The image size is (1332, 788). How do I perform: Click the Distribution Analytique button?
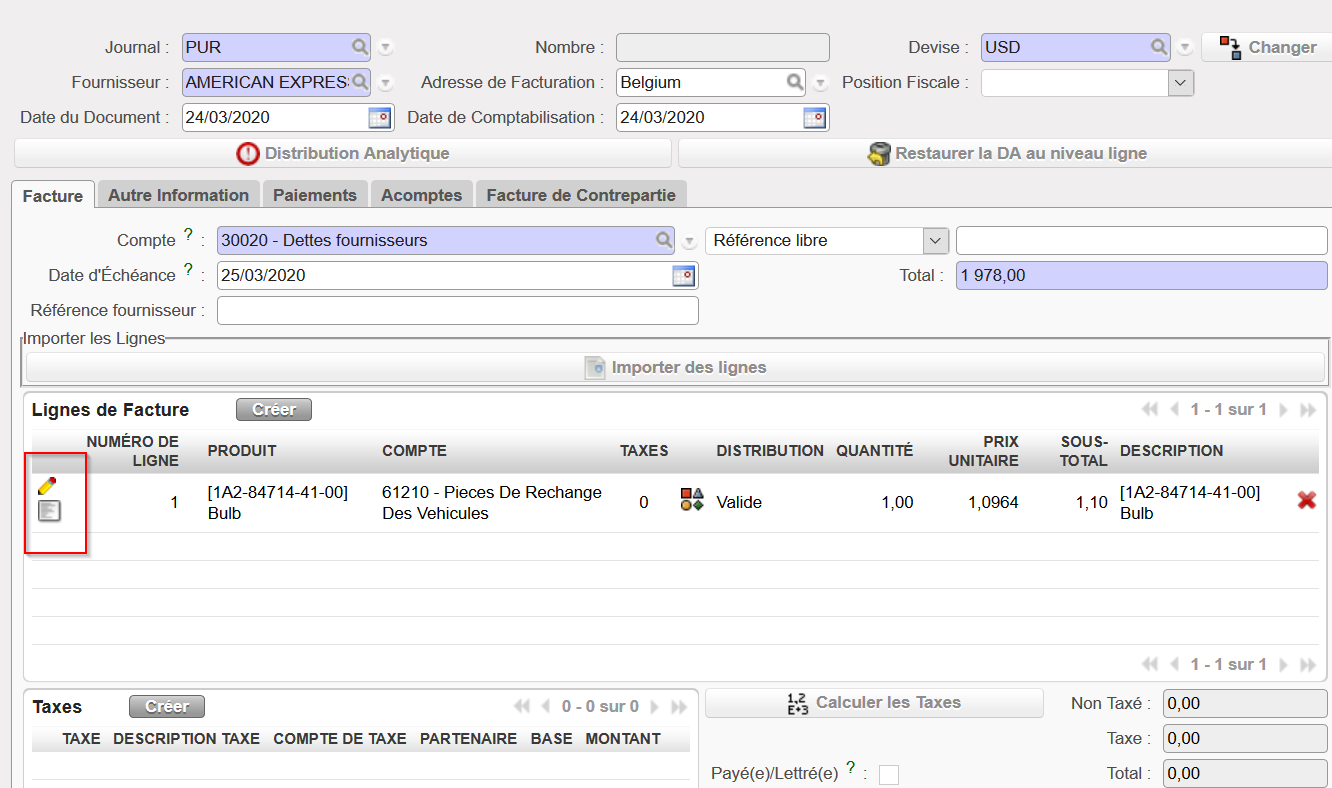pos(343,154)
